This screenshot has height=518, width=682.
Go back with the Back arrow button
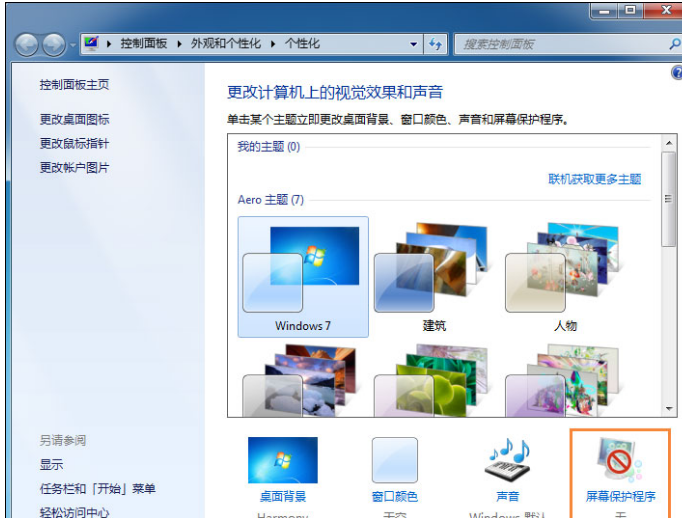27,45
